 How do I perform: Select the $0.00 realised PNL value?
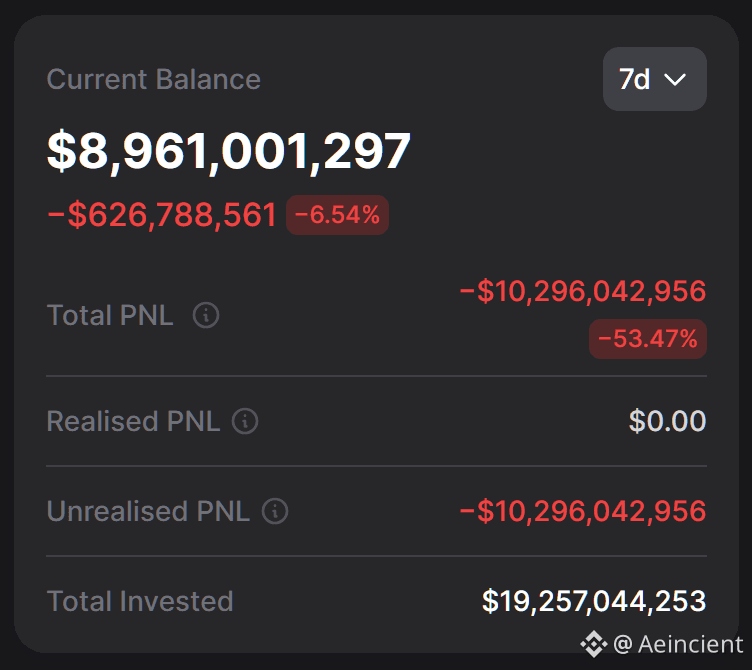[x=668, y=421]
